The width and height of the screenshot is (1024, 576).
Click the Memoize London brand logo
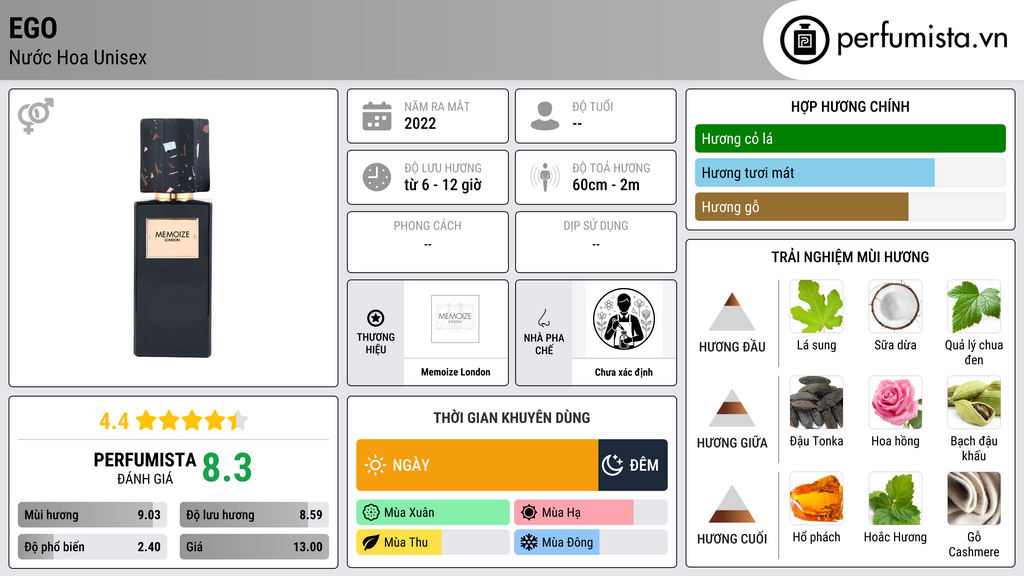pos(455,319)
